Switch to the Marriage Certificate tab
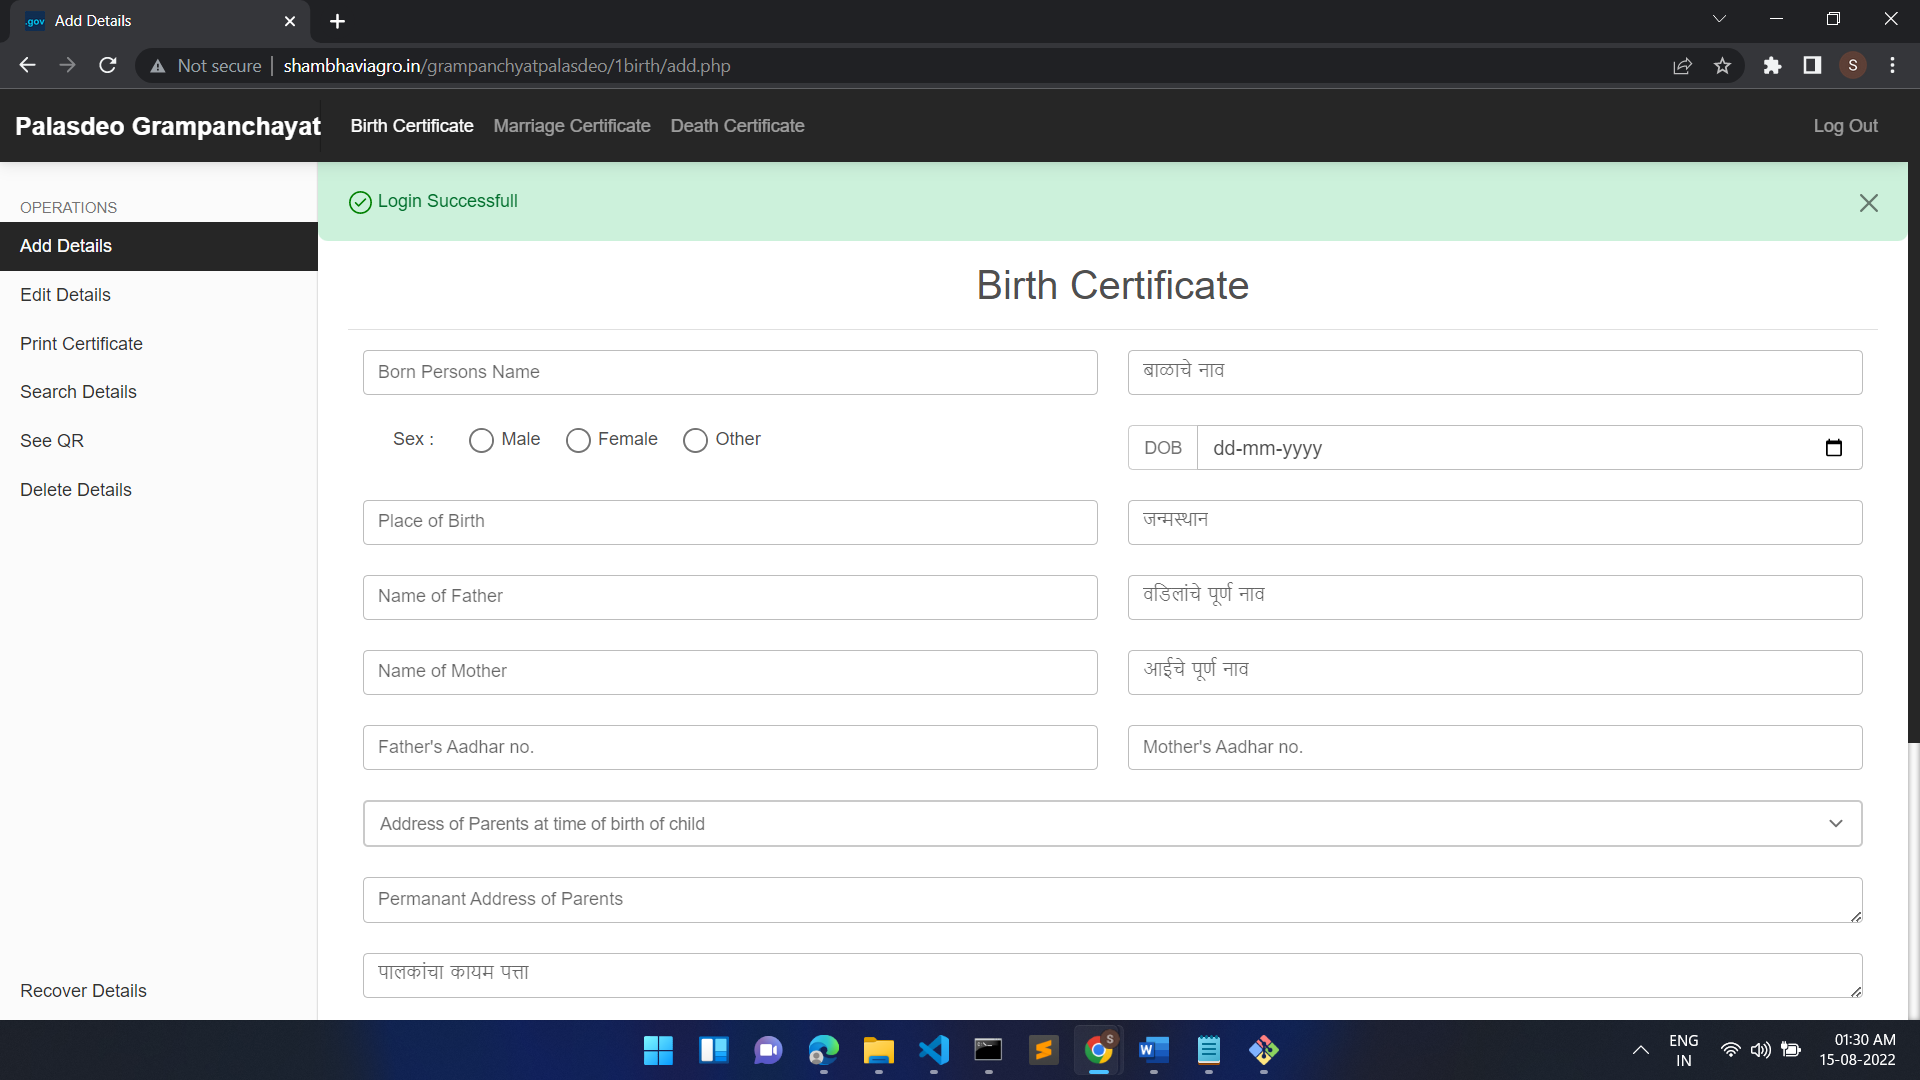This screenshot has width=1920, height=1080. tap(572, 126)
